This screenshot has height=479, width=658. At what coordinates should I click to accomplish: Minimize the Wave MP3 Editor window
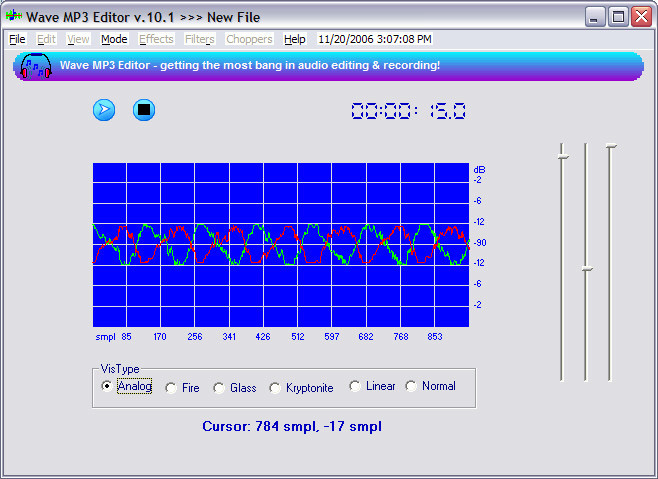pyautogui.click(x=595, y=17)
